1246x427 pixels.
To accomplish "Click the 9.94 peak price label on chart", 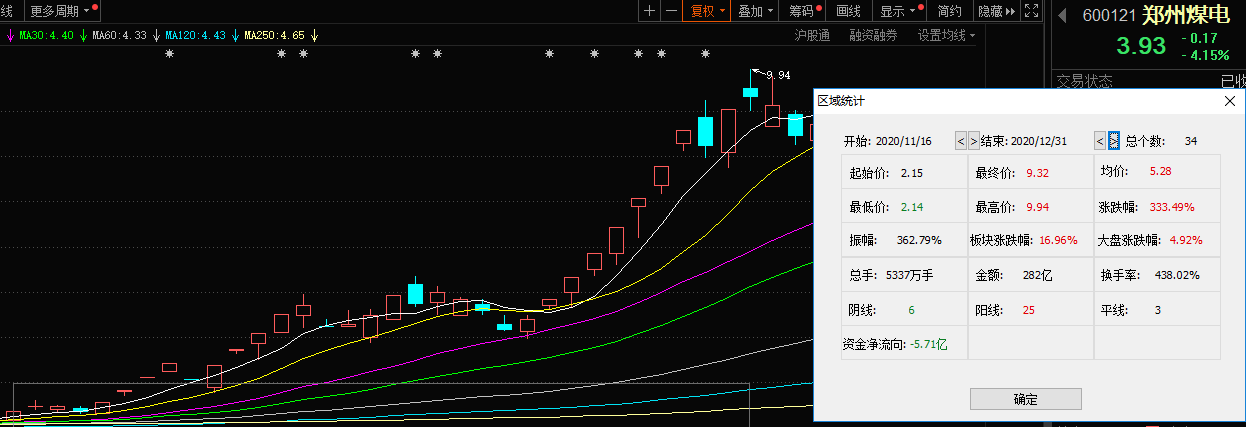I will click(x=777, y=75).
